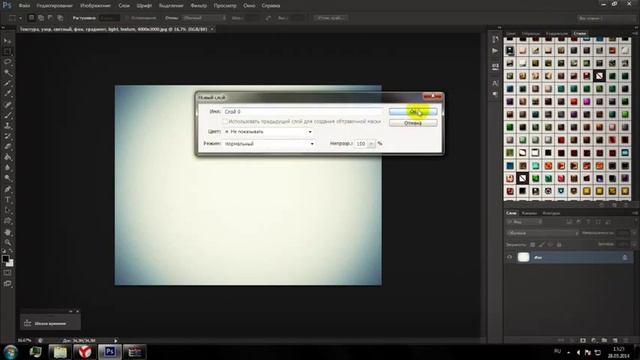640x360 pixels.
Task: Click Delete layer trash icon in Layers panel
Action: pos(626,340)
